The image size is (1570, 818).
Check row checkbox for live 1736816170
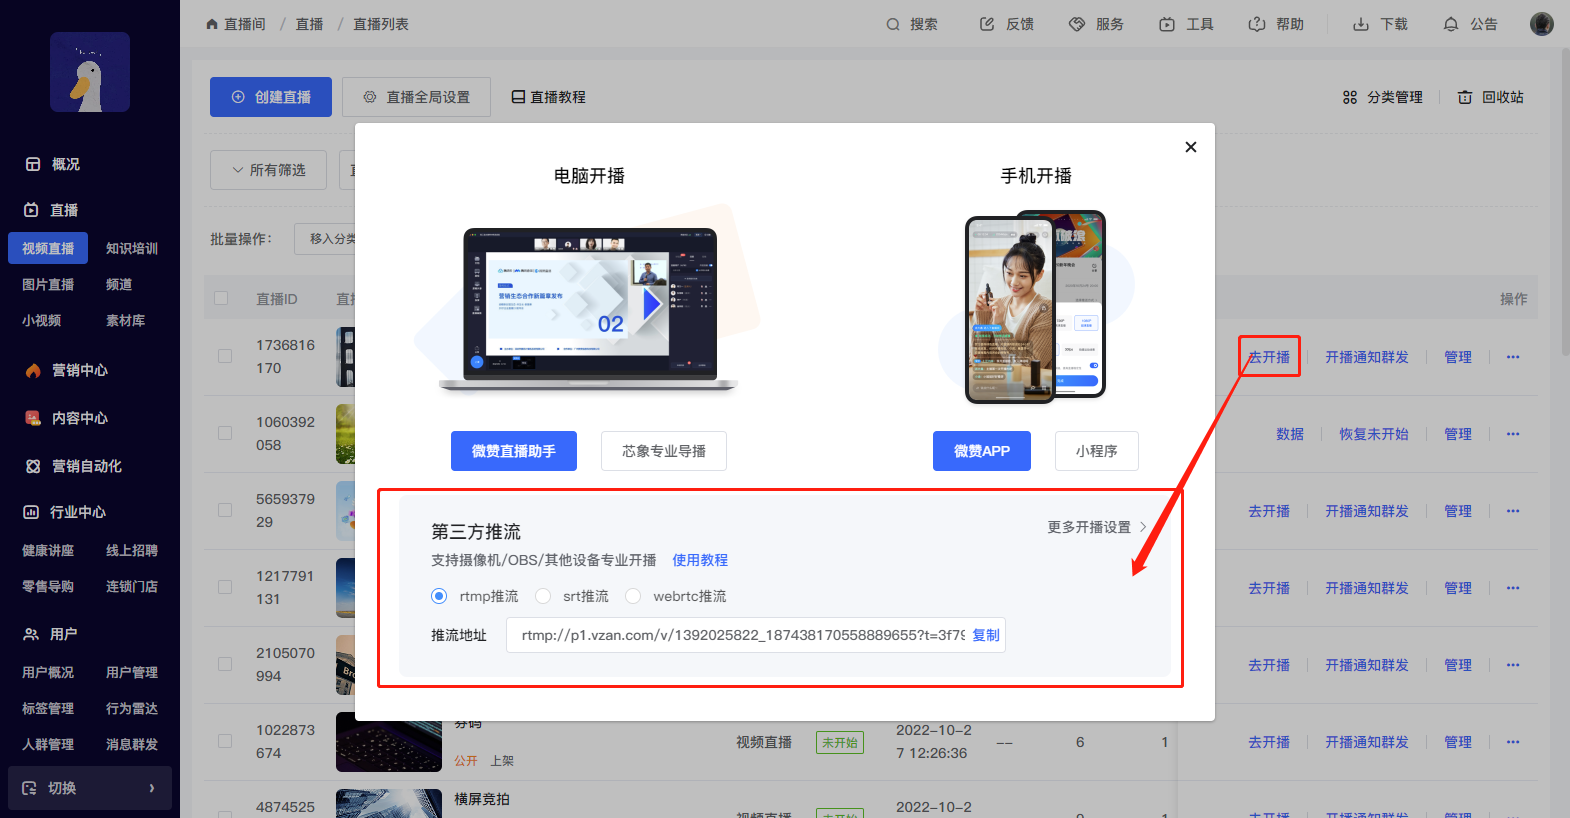pyautogui.click(x=225, y=356)
